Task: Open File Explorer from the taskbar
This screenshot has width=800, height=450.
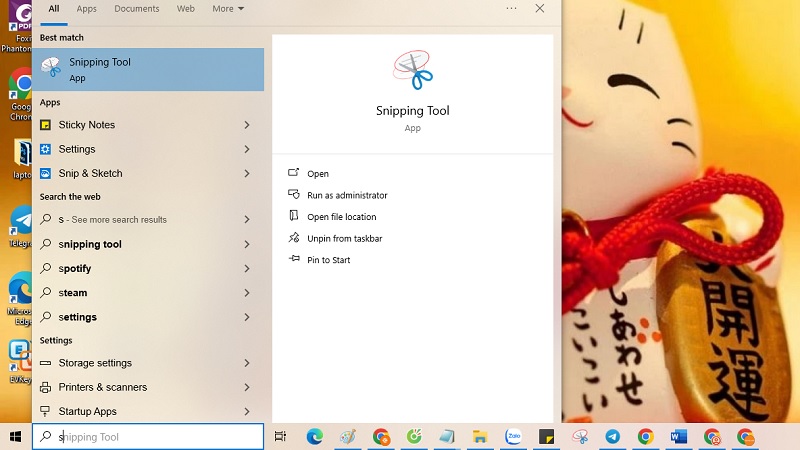Action: coord(480,437)
